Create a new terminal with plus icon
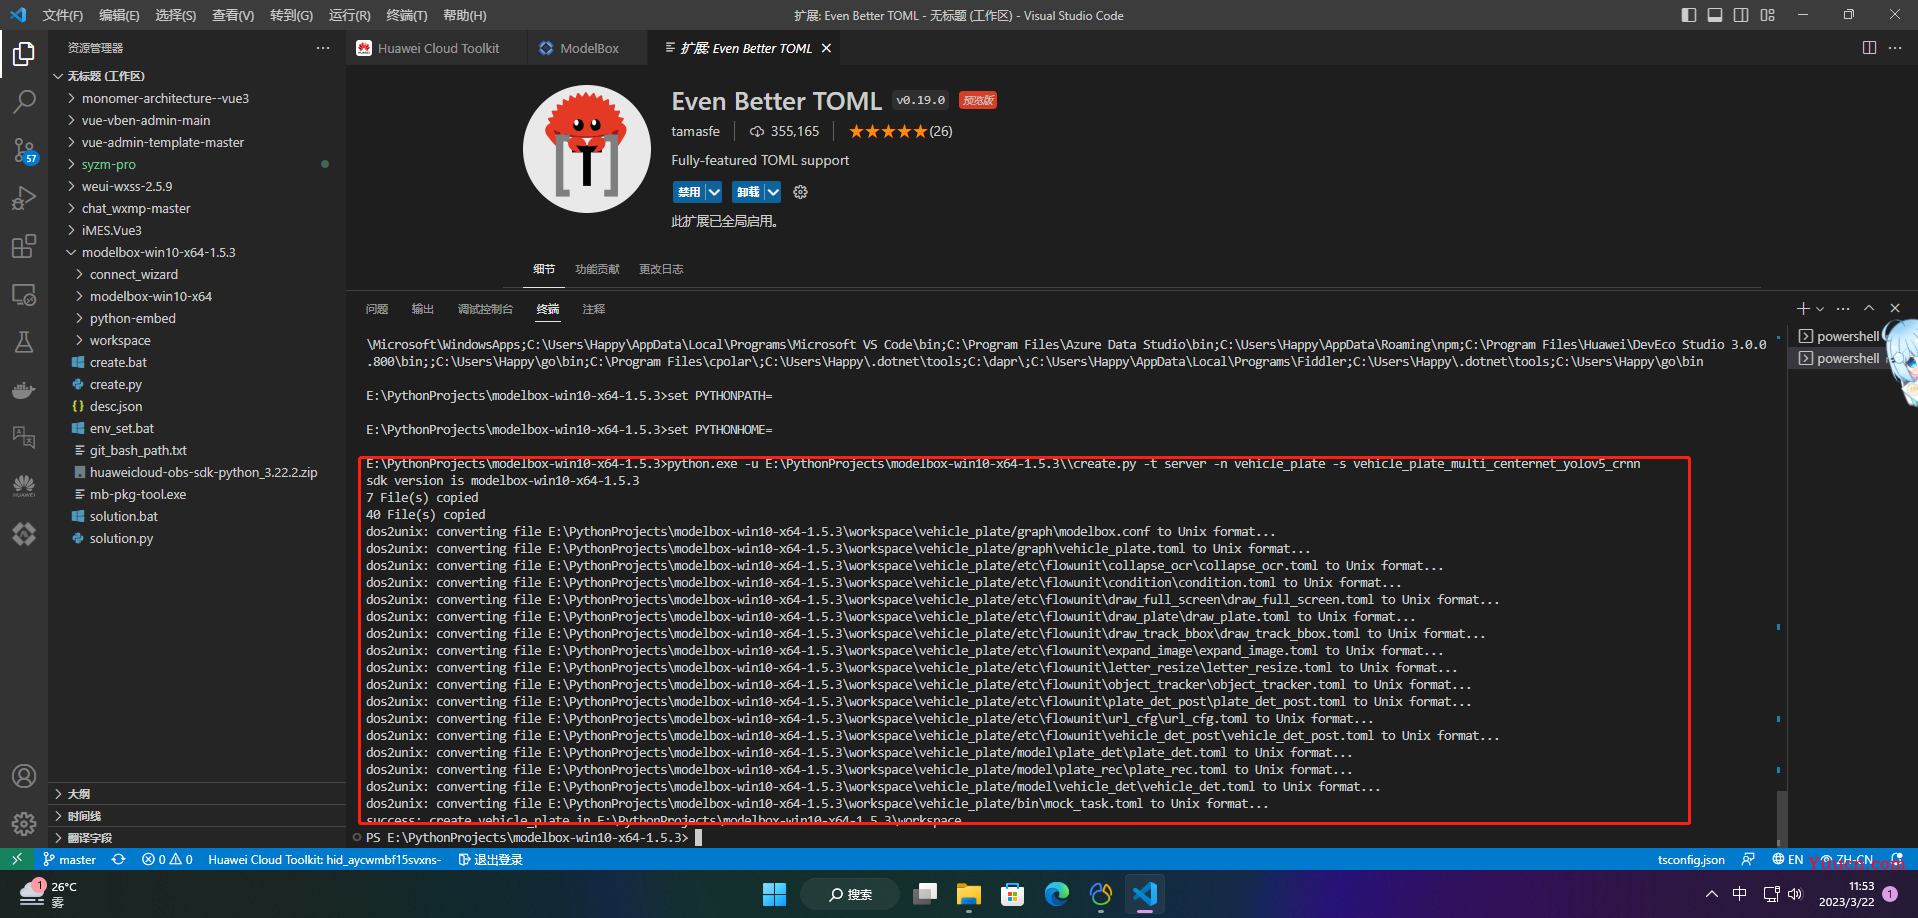 pyautogui.click(x=1803, y=308)
